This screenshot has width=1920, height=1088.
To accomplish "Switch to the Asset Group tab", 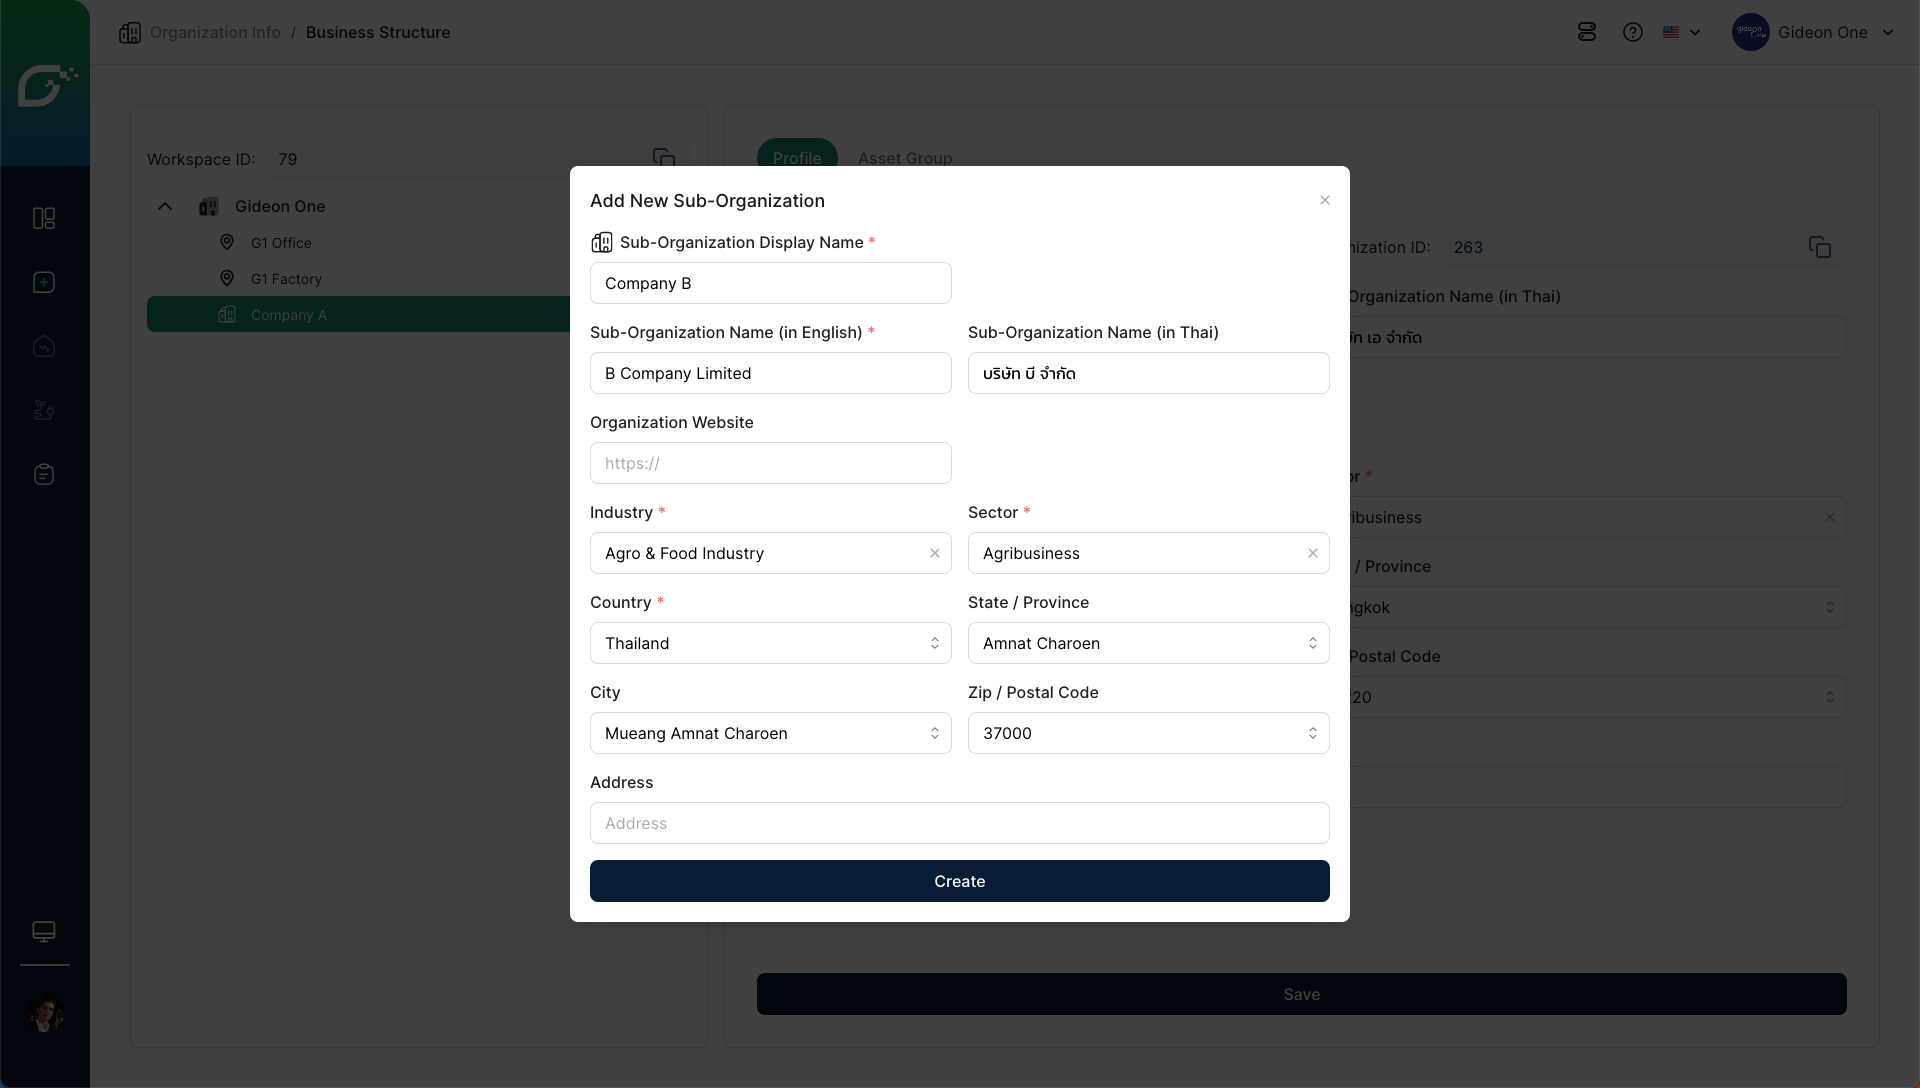I will [904, 158].
